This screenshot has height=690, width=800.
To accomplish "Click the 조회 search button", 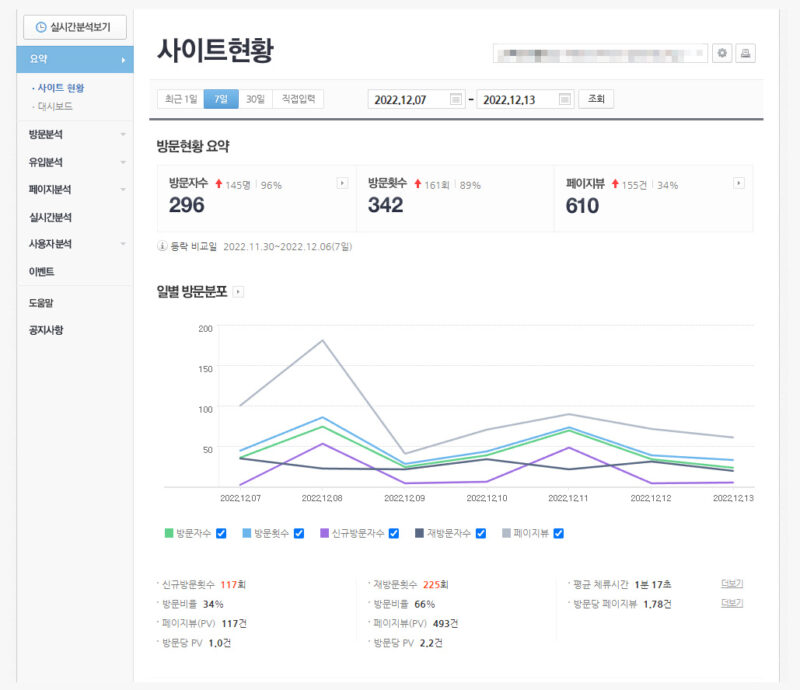I will tap(596, 99).
